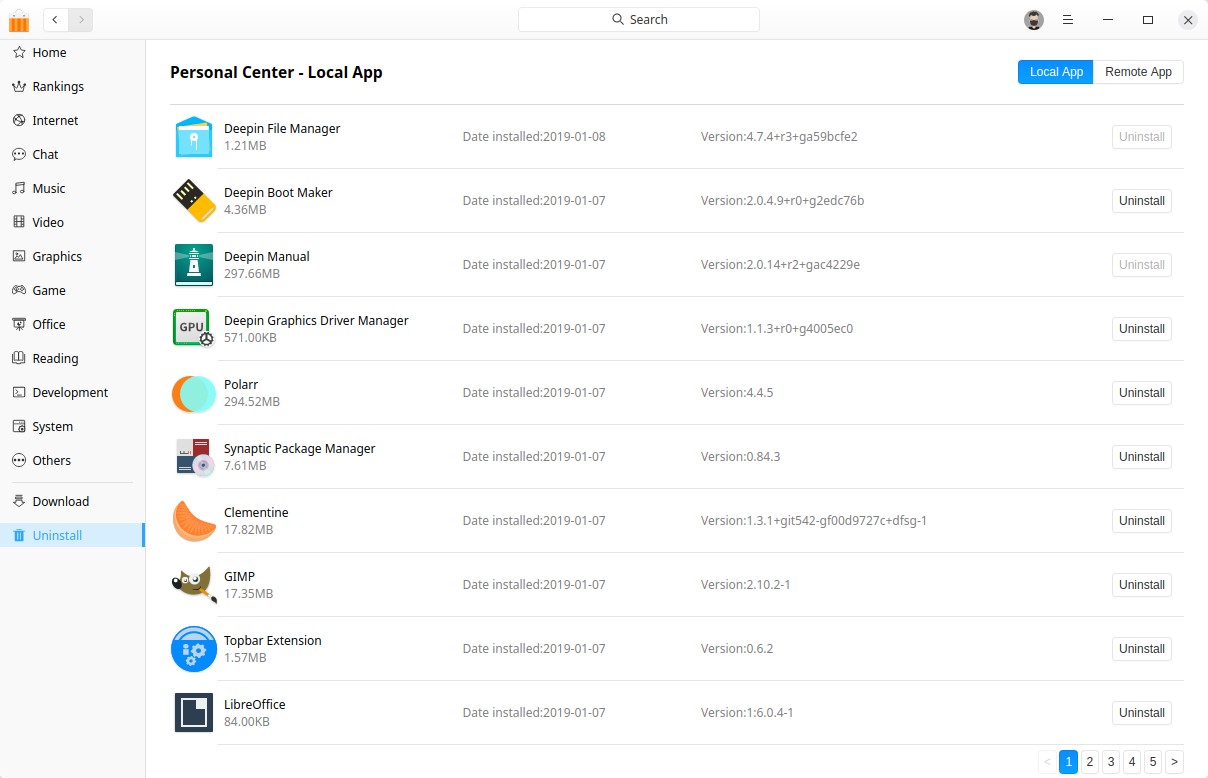Select the Development category
This screenshot has height=778, width=1208.
coord(72,392)
